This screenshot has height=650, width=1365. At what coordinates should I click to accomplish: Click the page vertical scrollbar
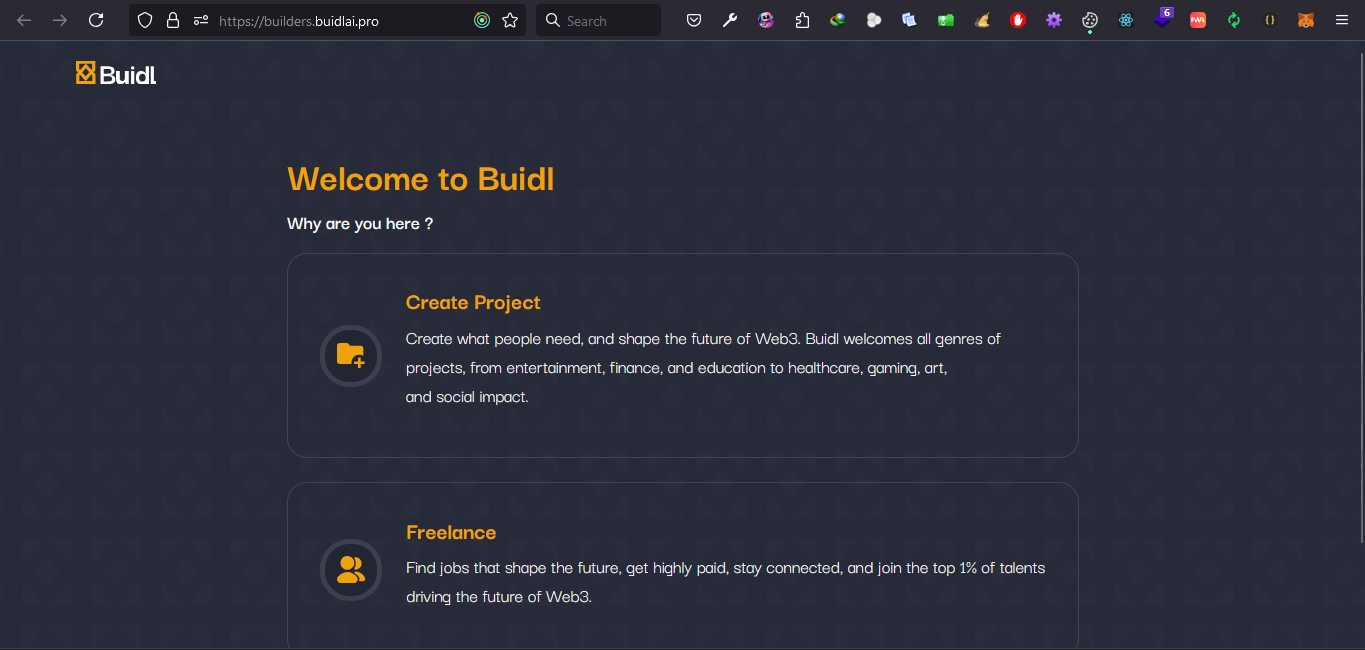coord(1357,300)
